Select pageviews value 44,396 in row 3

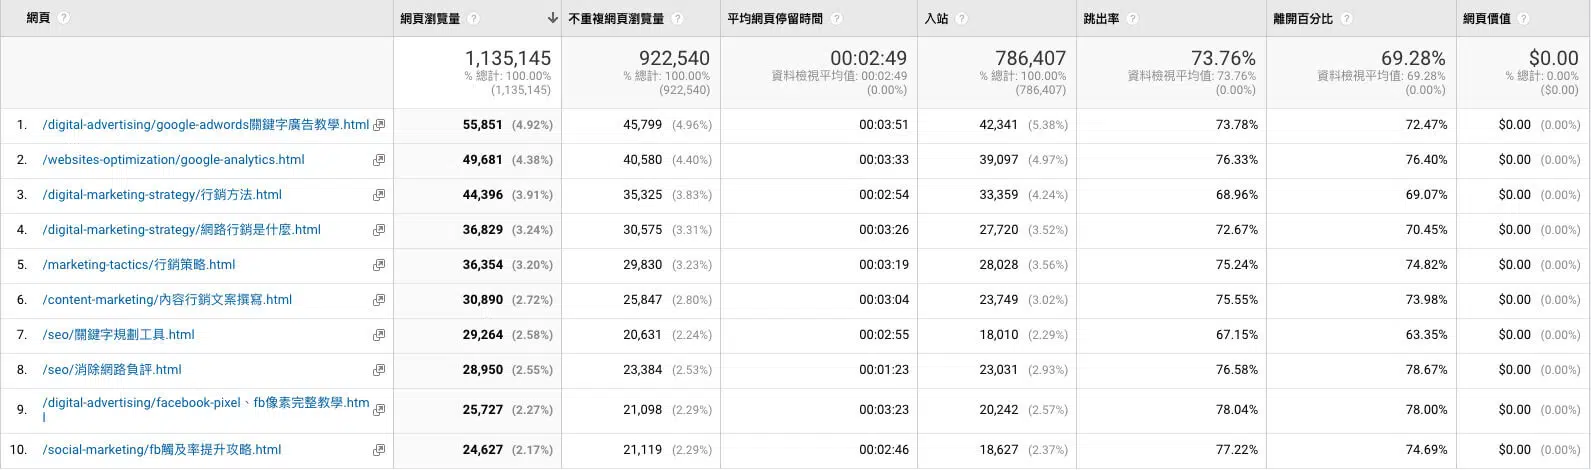pyautogui.click(x=483, y=195)
